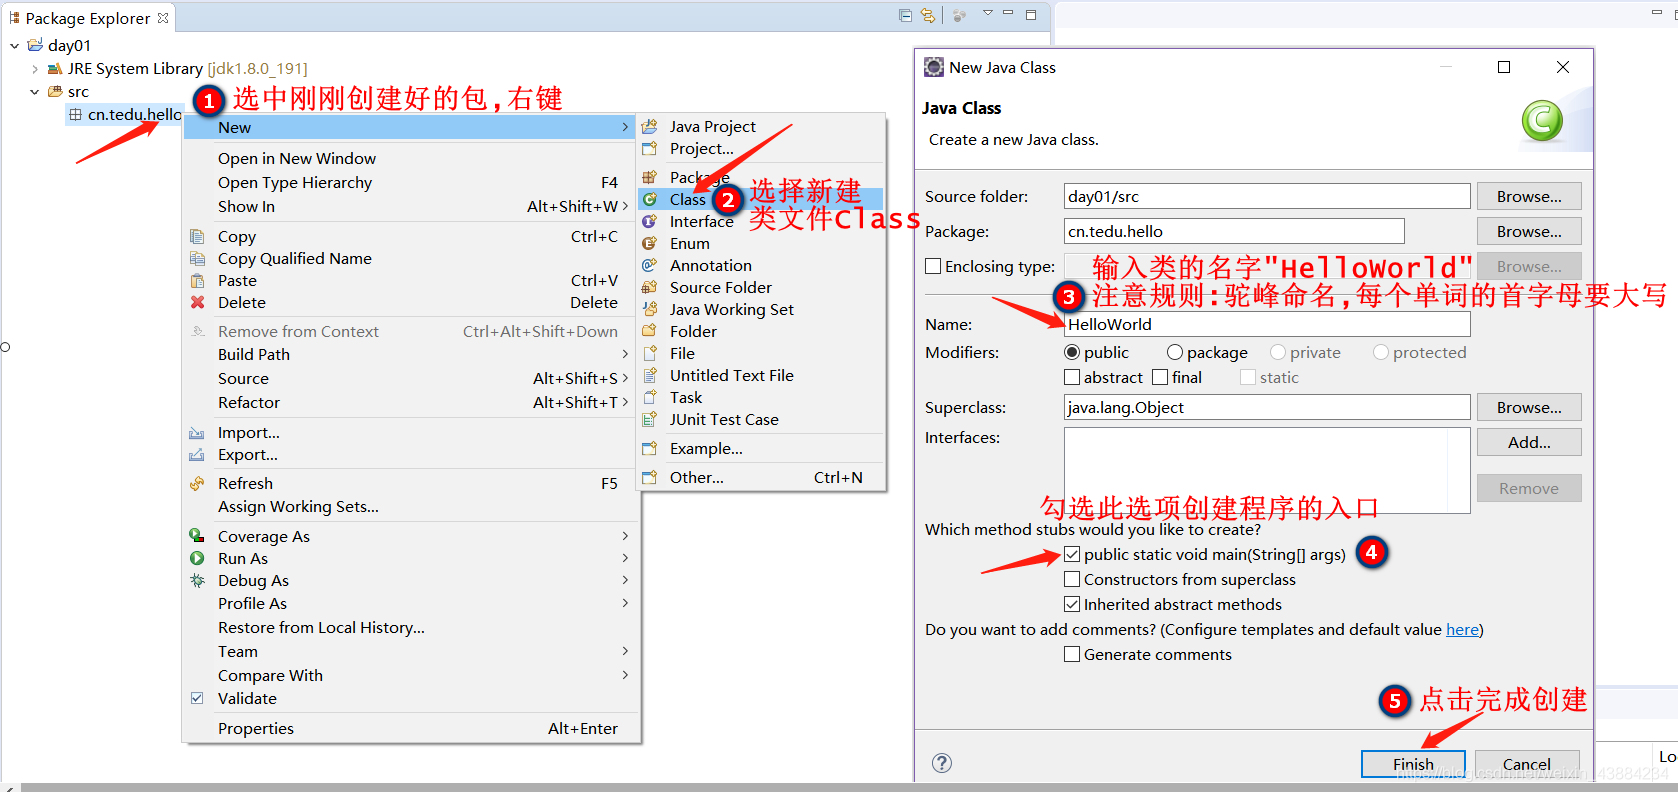Check Generate comments checkbox
Viewport: 1678px width, 792px height.
1072,654
